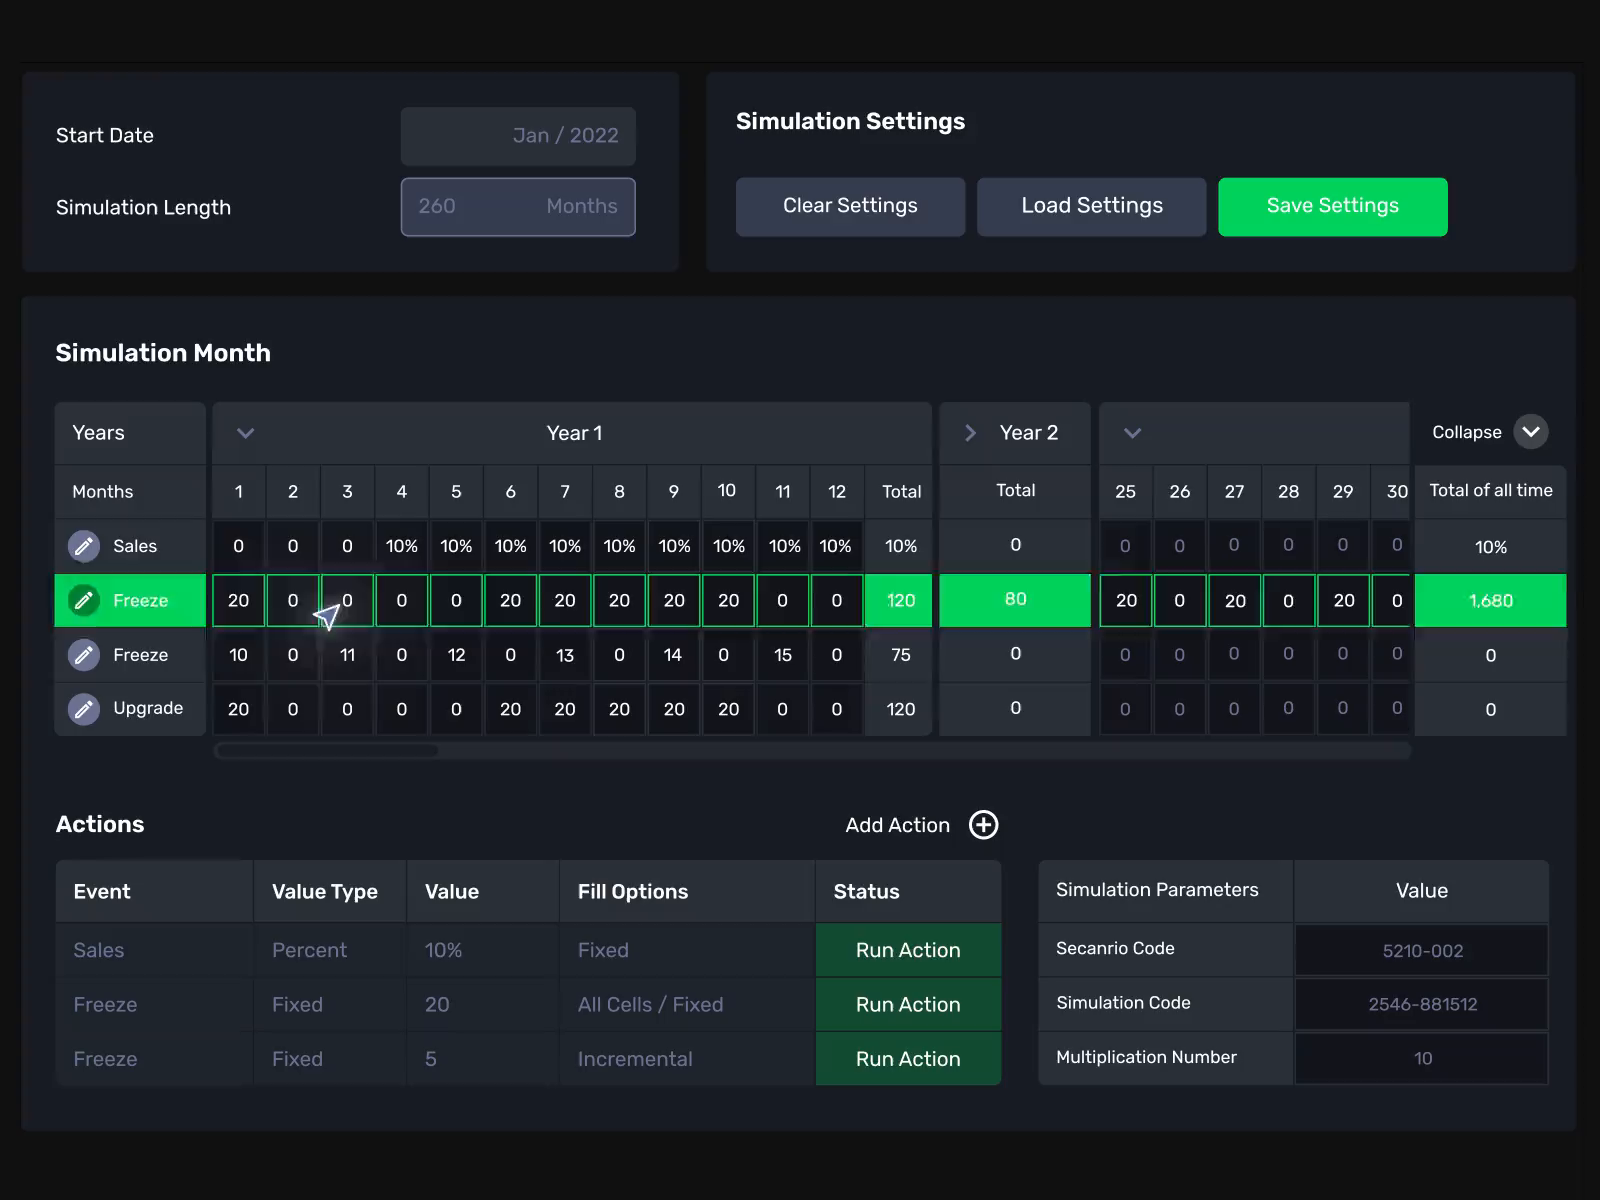This screenshot has width=1600, height=1200.
Task: Click the Clear Settings button
Action: tap(850, 206)
